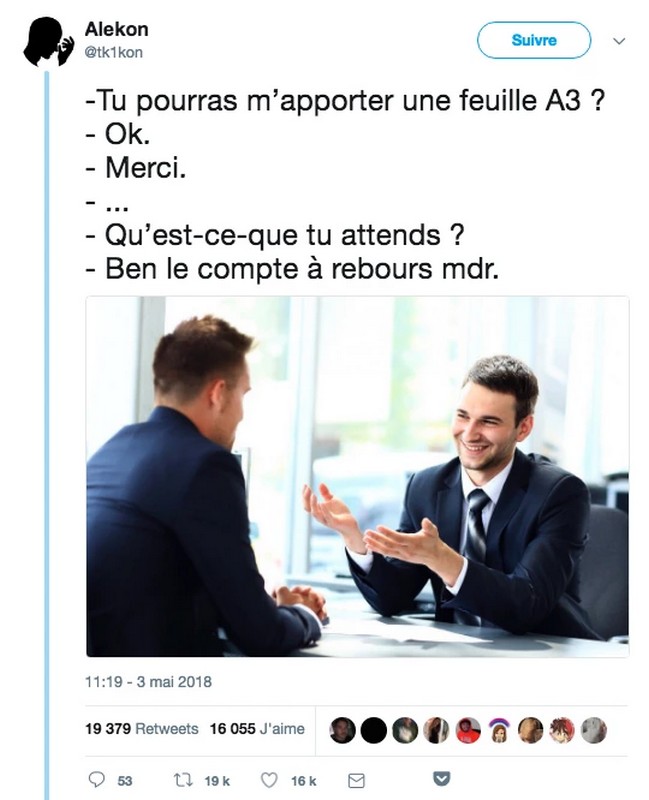
Task: Click the reply speech bubble icon
Action: tap(96, 780)
